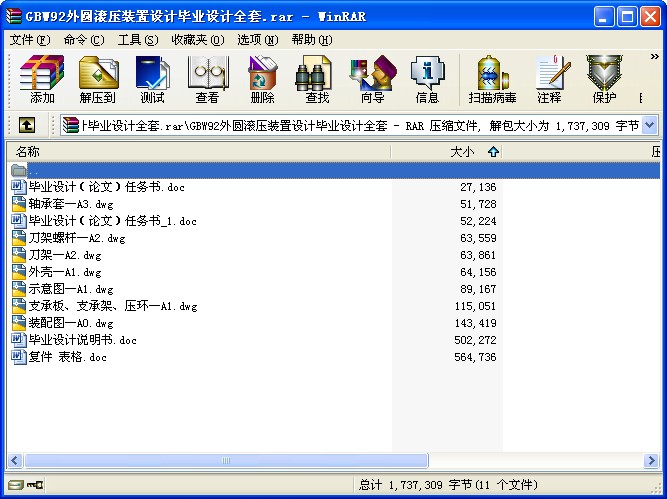Click the 注释 (Comment) toolbar icon
This screenshot has width=667, height=499.
(x=549, y=79)
